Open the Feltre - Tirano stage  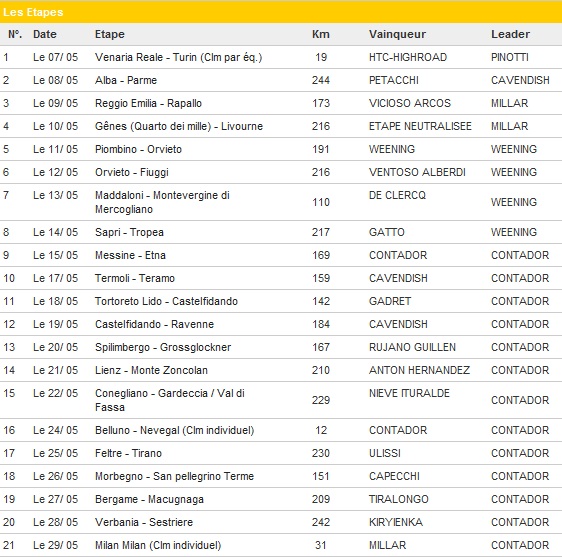click(x=128, y=453)
